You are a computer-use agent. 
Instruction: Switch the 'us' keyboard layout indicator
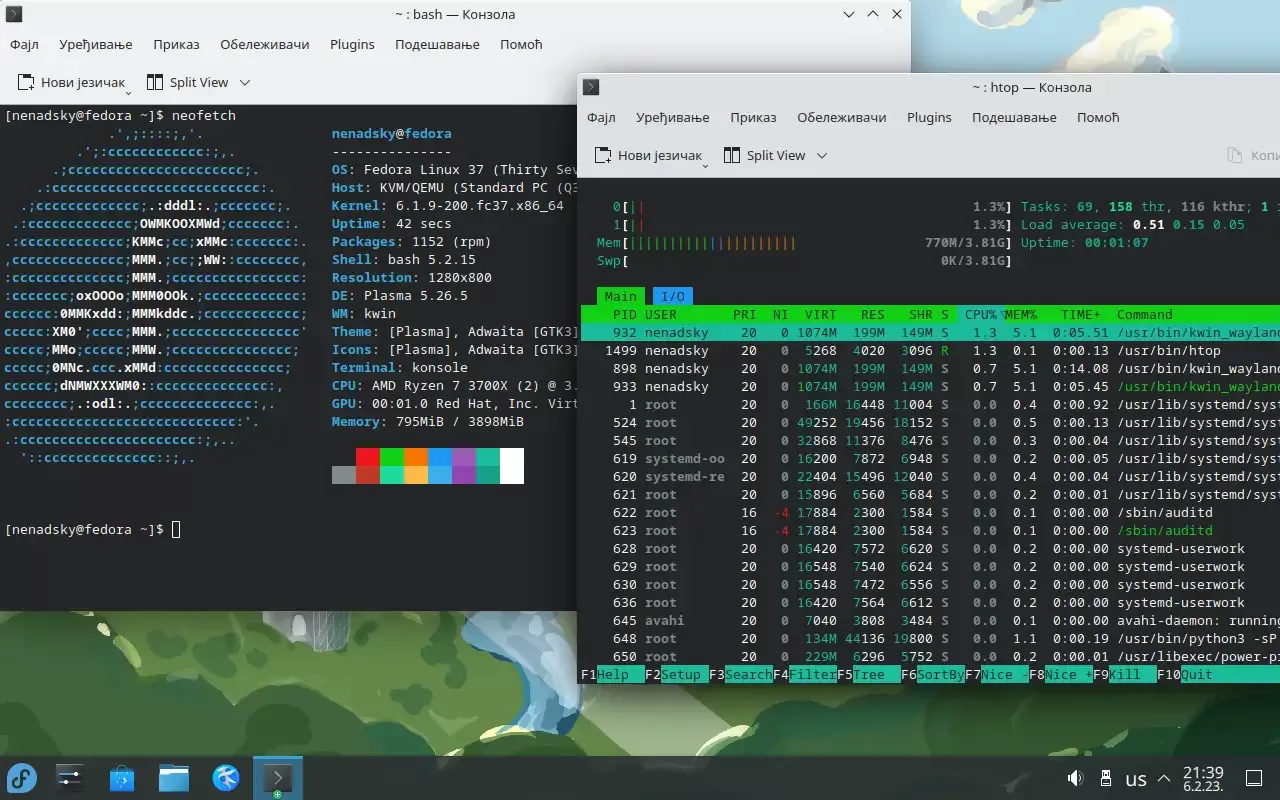(x=1136, y=779)
